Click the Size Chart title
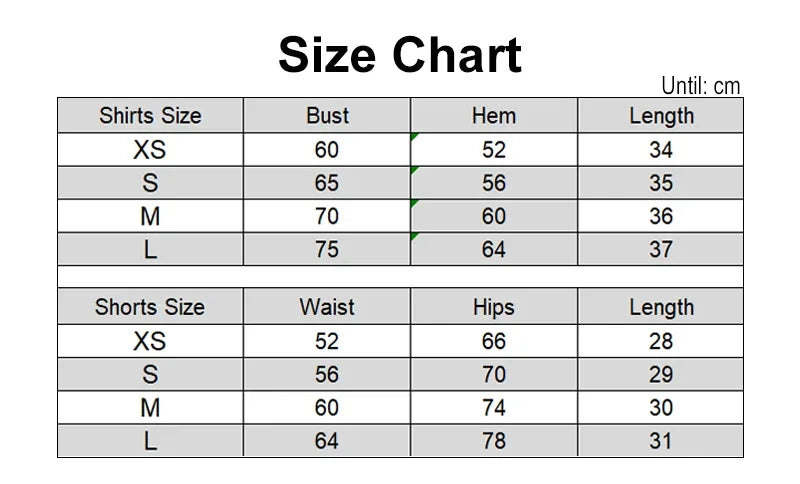This screenshot has height=484, width=800. click(400, 55)
